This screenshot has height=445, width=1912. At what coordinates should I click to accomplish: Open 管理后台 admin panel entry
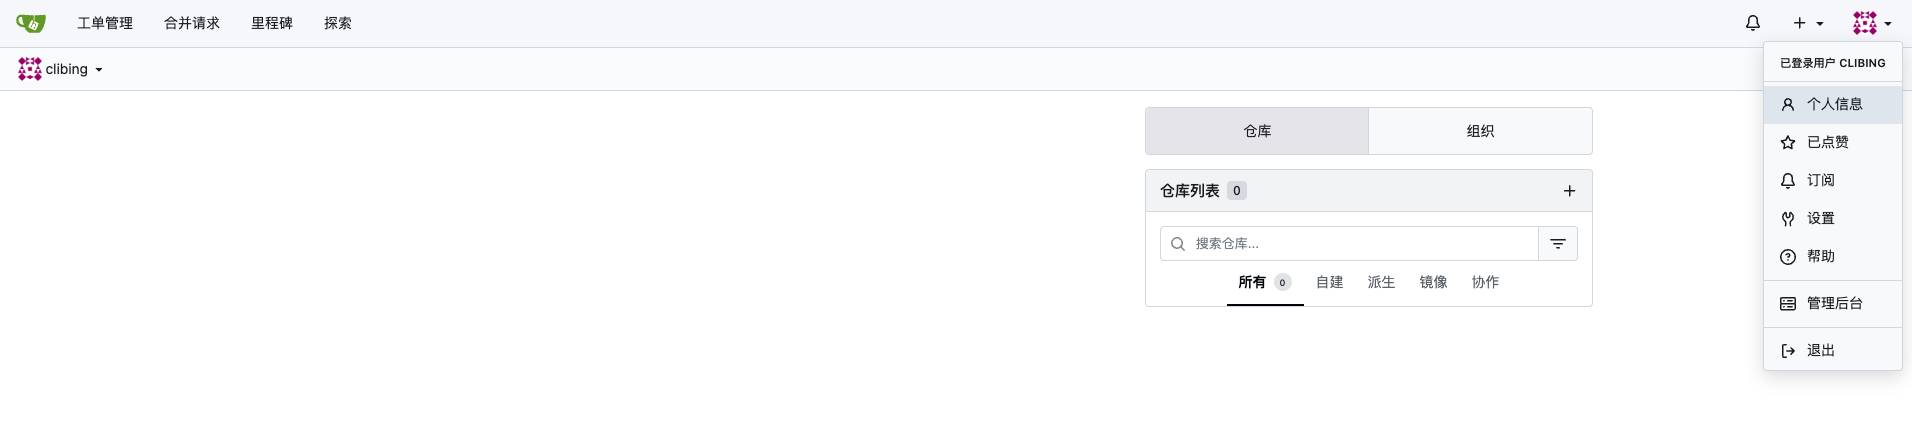tap(1833, 303)
